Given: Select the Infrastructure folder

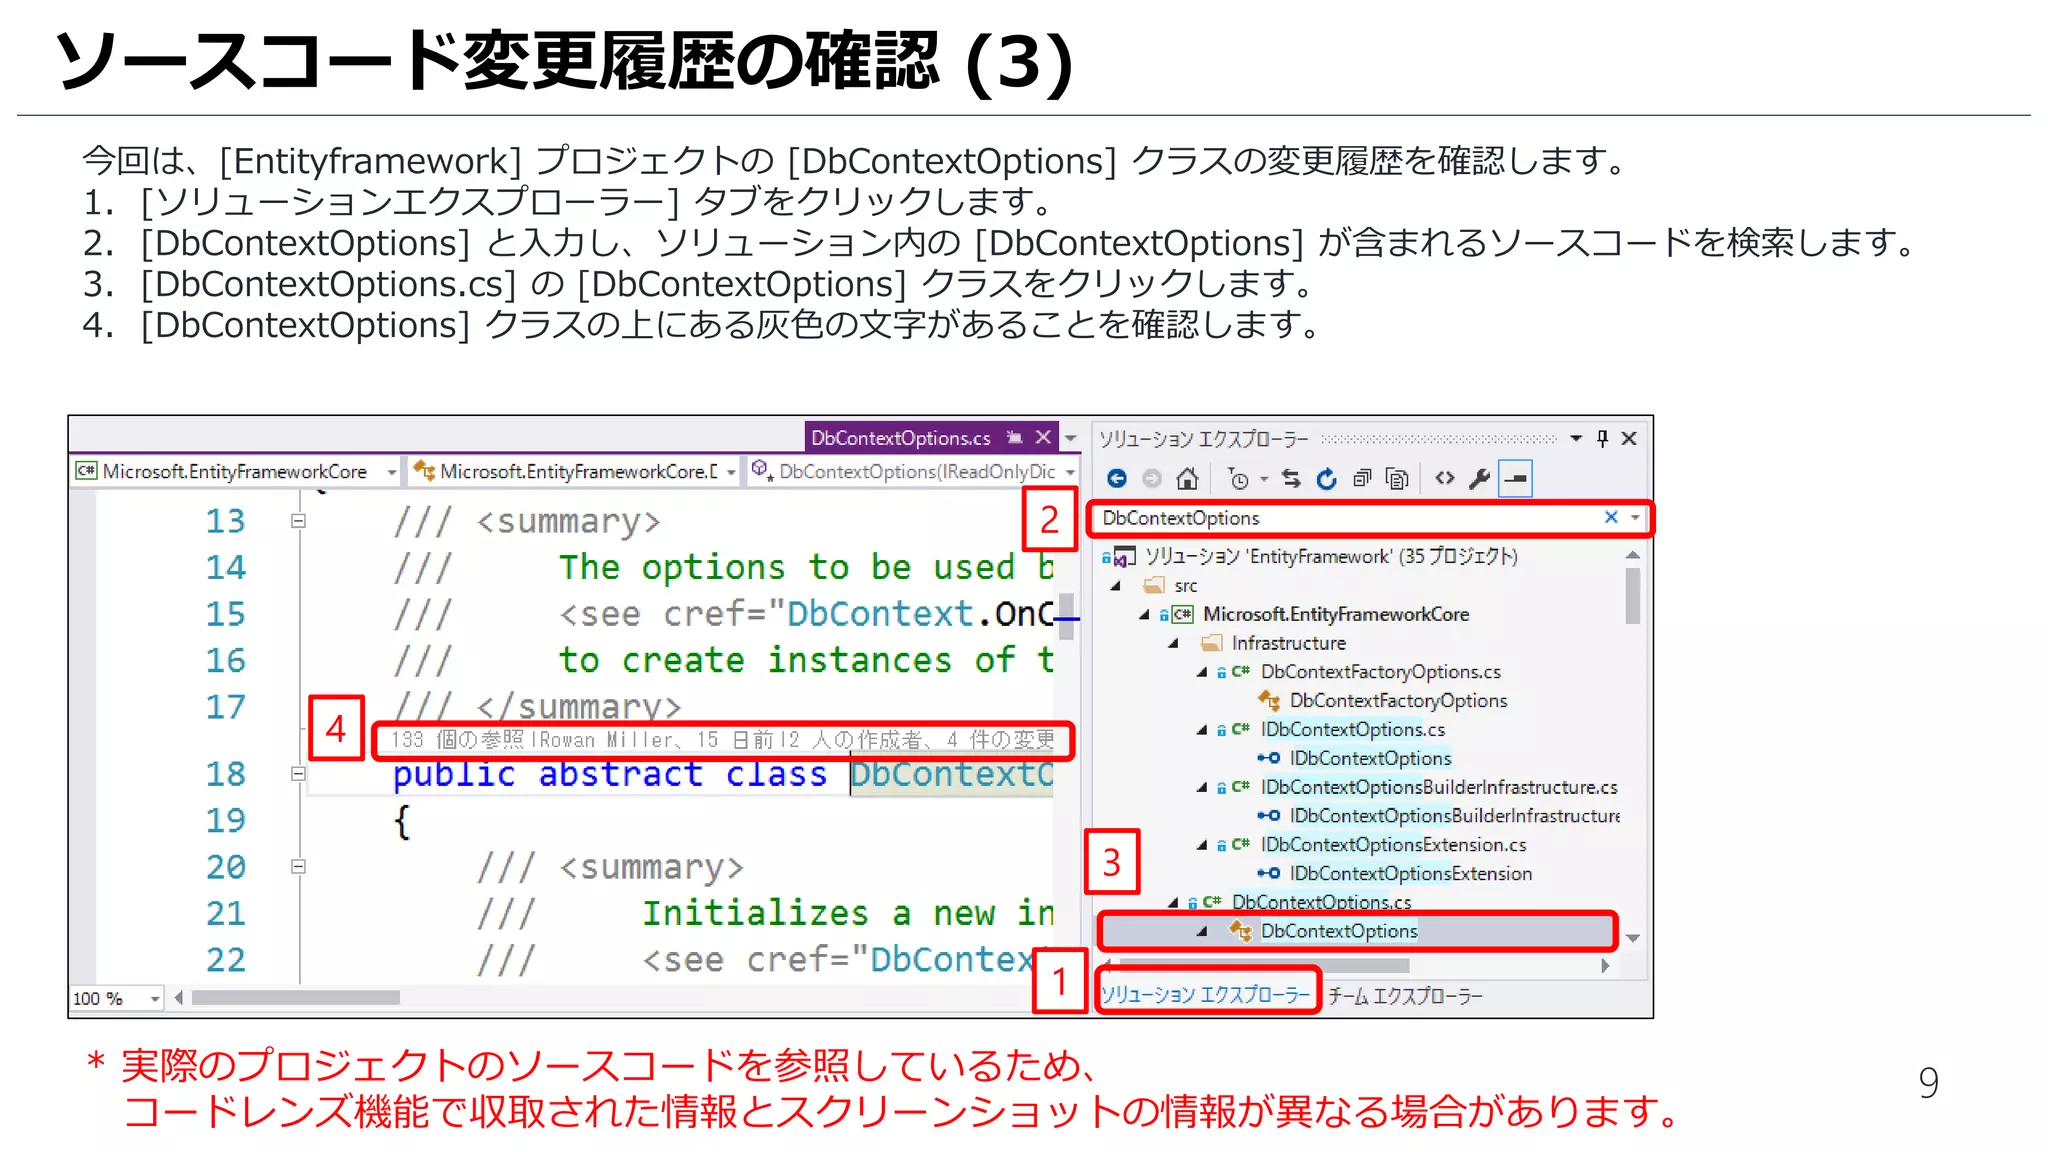Looking at the screenshot, I should (x=1288, y=643).
